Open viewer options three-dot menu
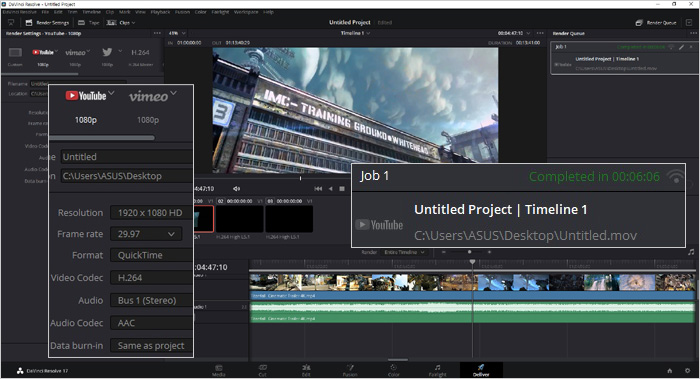The width and height of the screenshot is (700, 379). coord(540,33)
